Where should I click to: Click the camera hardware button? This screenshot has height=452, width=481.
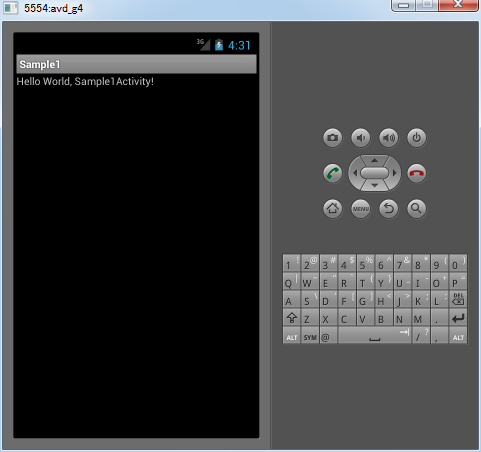point(332,138)
